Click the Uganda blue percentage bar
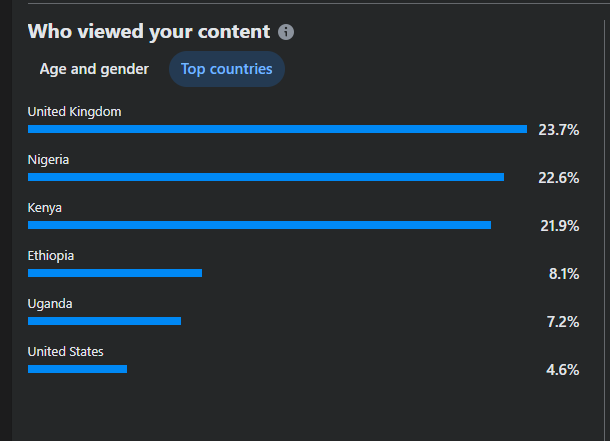This screenshot has width=610, height=441. point(104,321)
